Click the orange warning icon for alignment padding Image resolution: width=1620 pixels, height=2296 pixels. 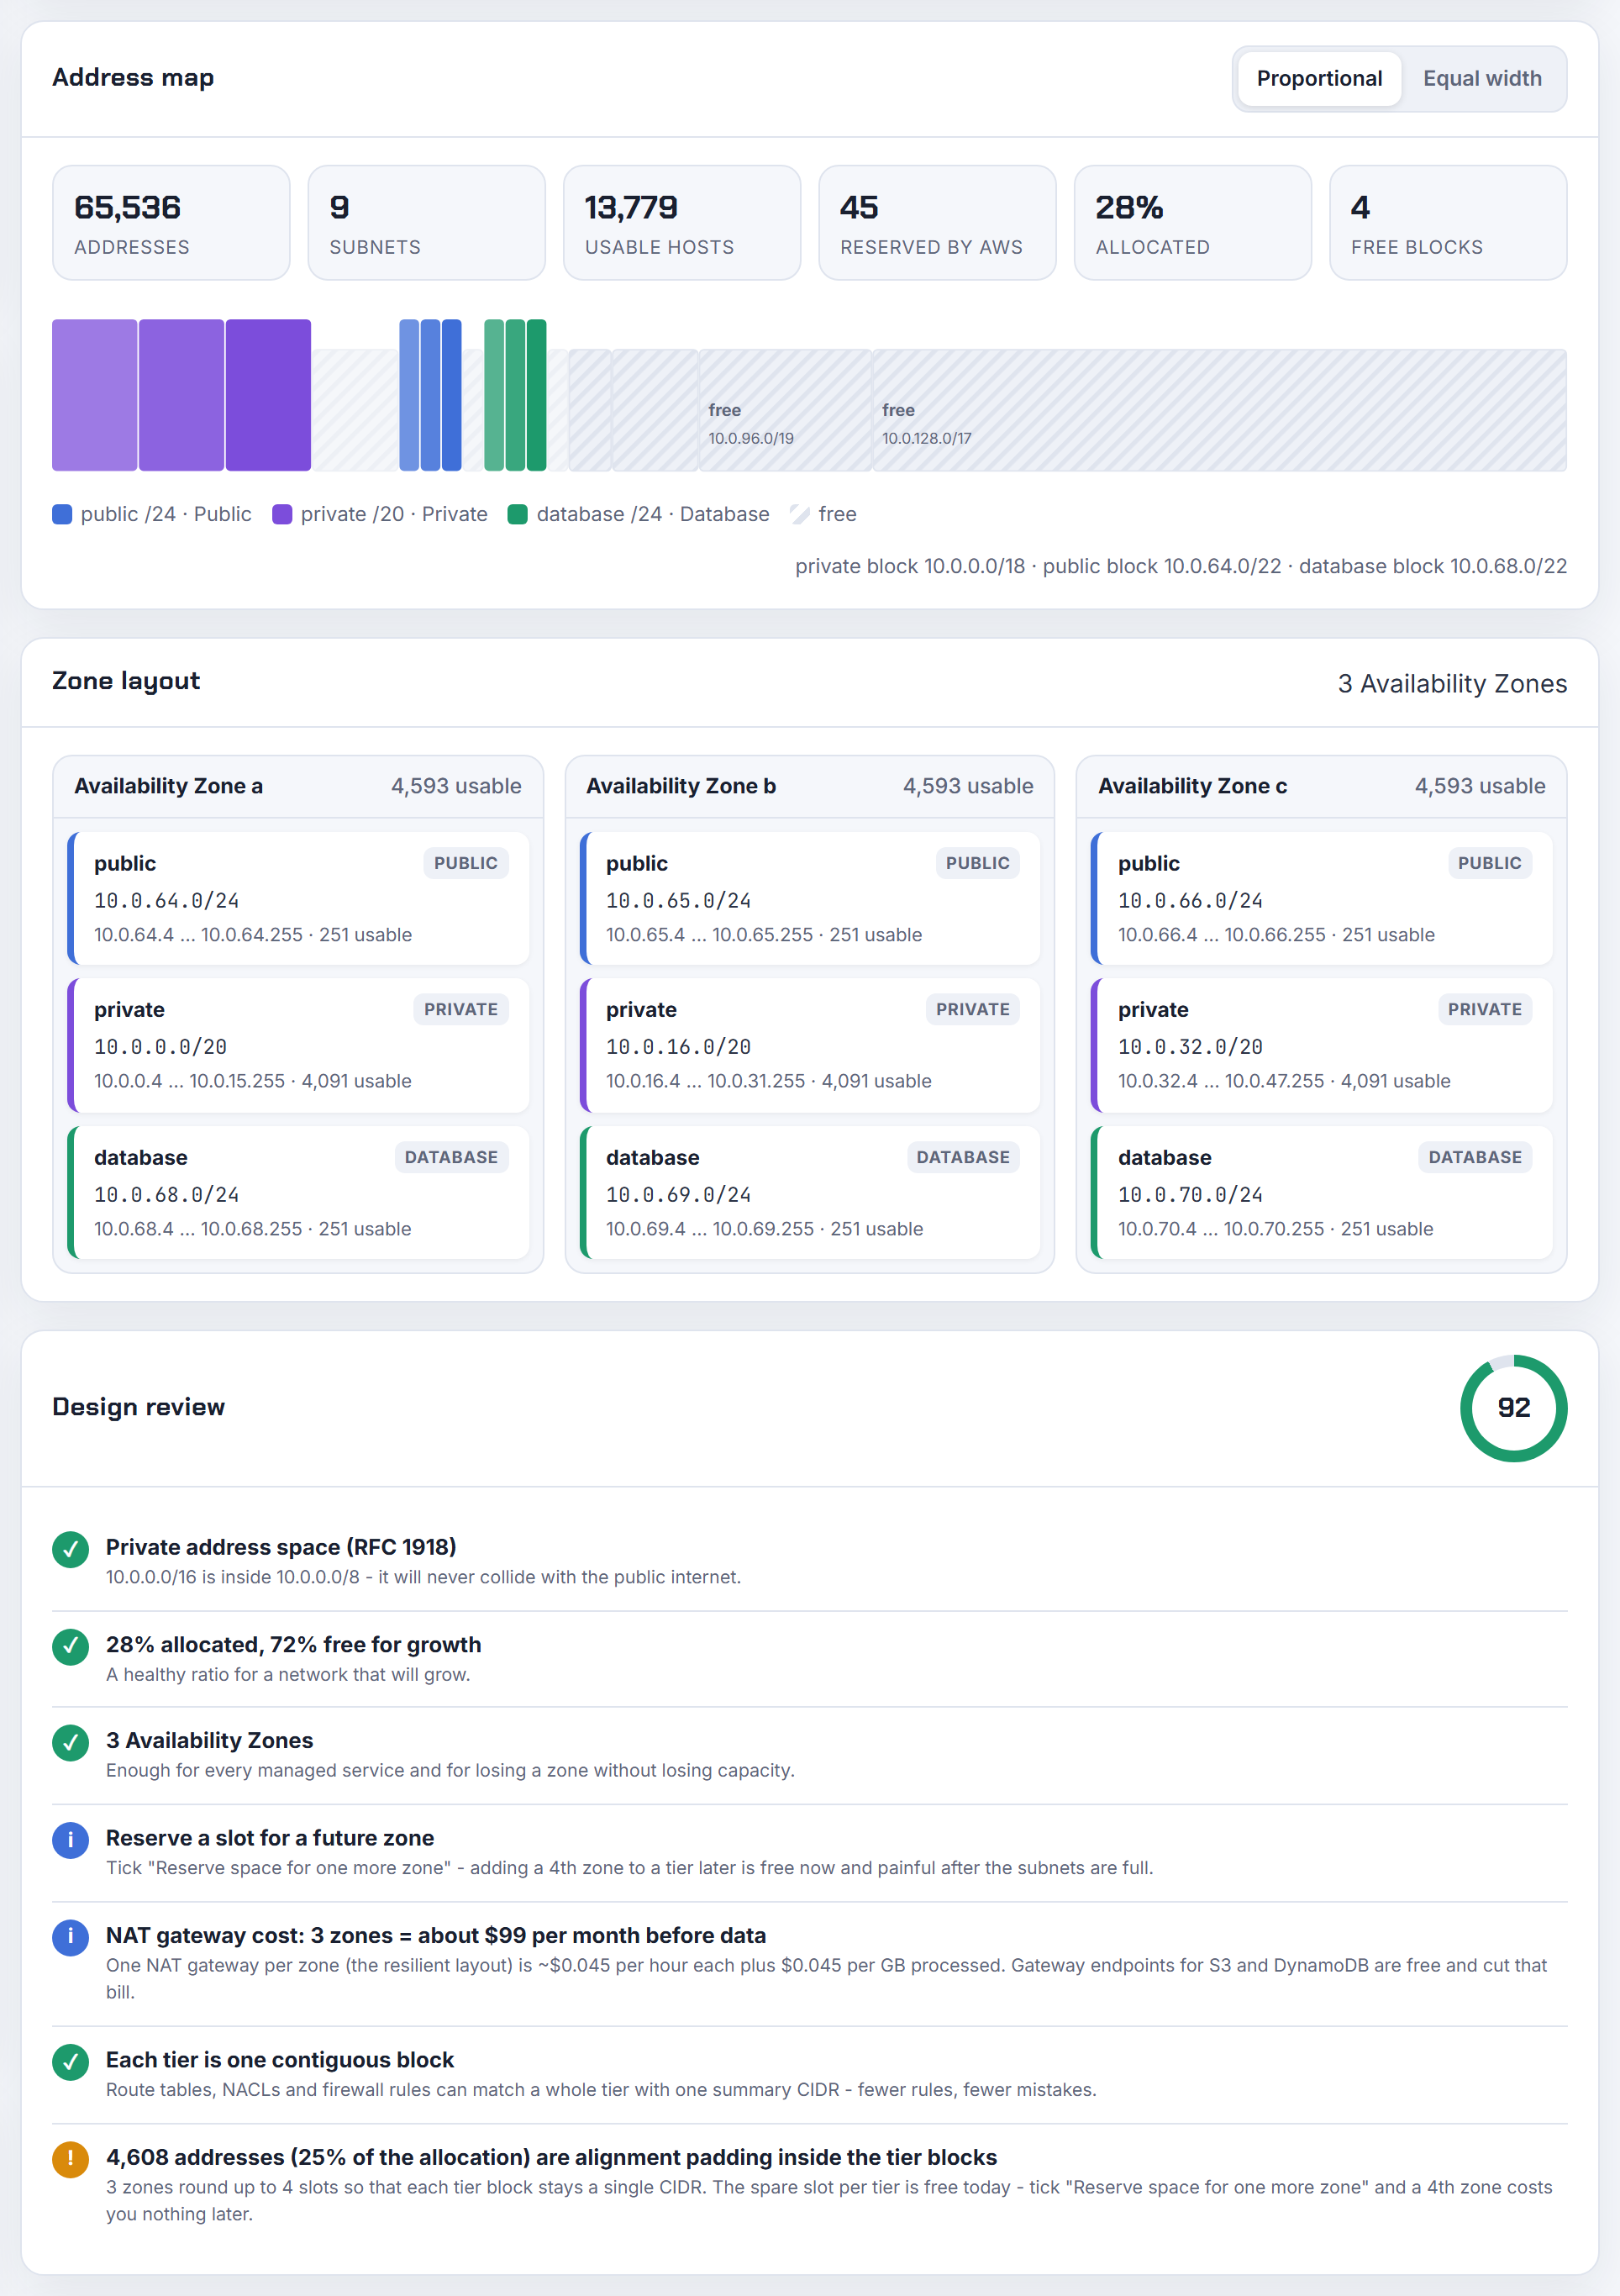[x=70, y=2159]
